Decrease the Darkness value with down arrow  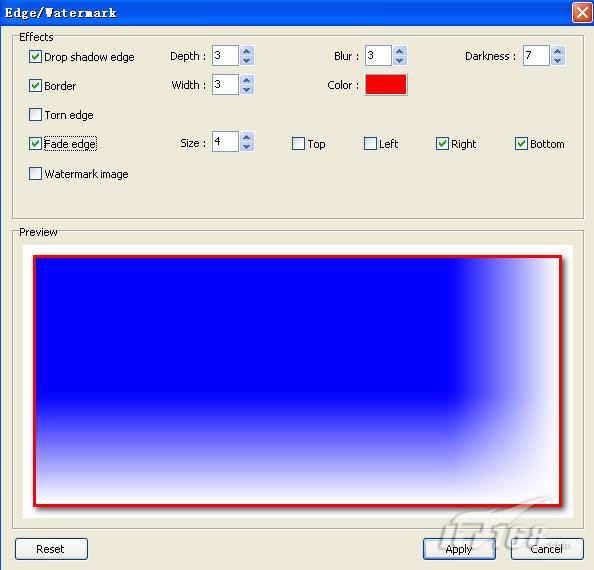tap(558, 61)
